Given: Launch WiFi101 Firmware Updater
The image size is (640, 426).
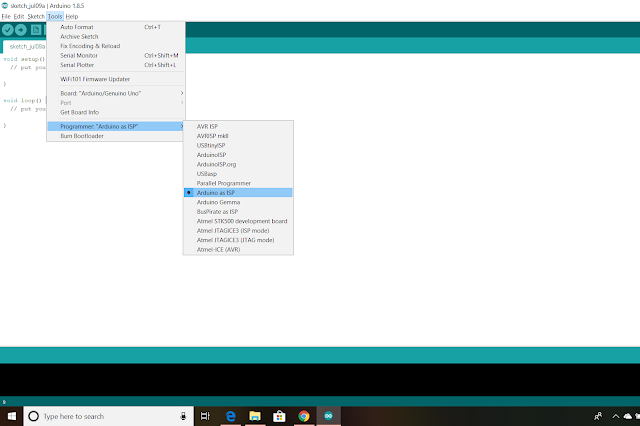Looking at the screenshot, I should tap(116, 79).
